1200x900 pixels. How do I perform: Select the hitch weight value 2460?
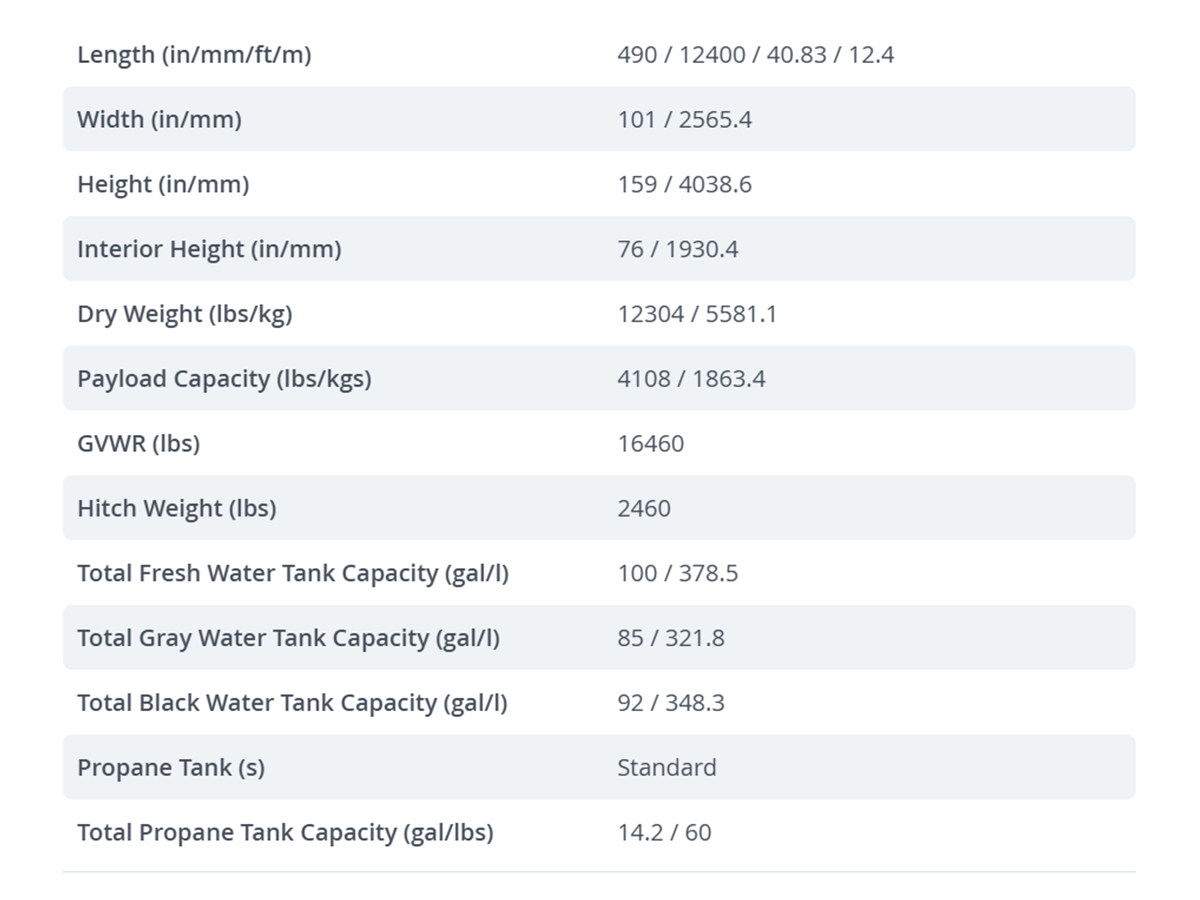click(644, 508)
